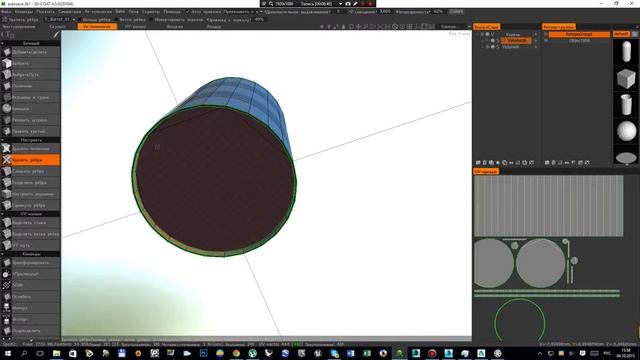640x360 pixels.
Task: Select the Split Strokes tool
Action: [30, 120]
